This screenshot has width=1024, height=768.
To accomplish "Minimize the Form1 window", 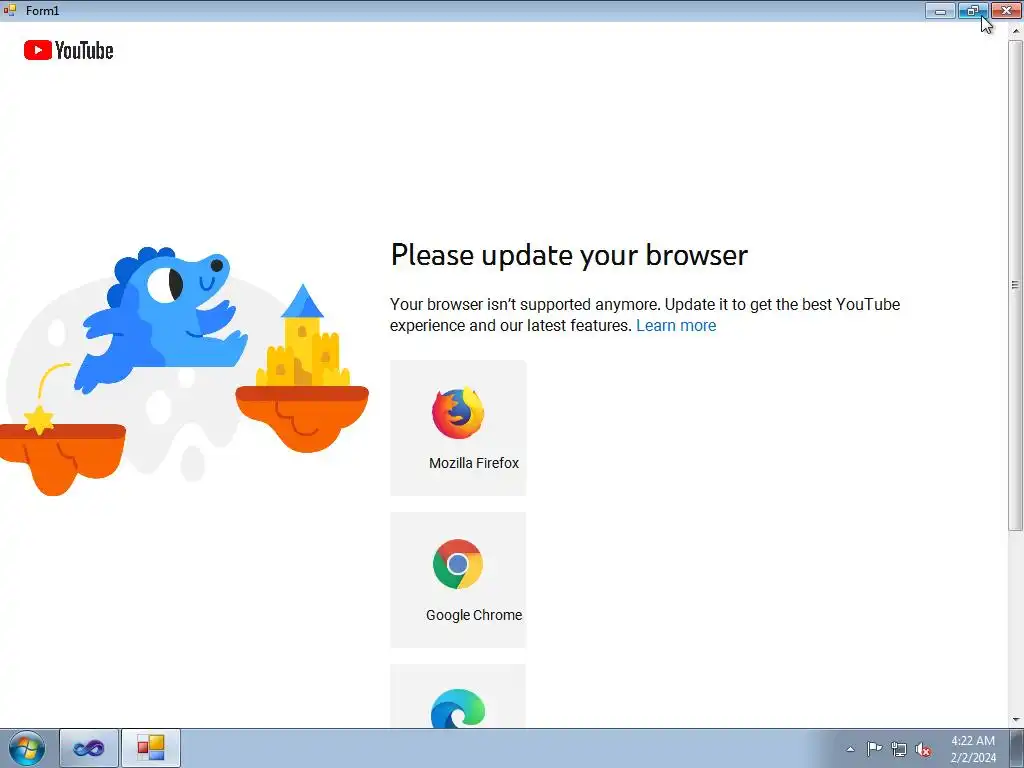I will click(x=940, y=10).
